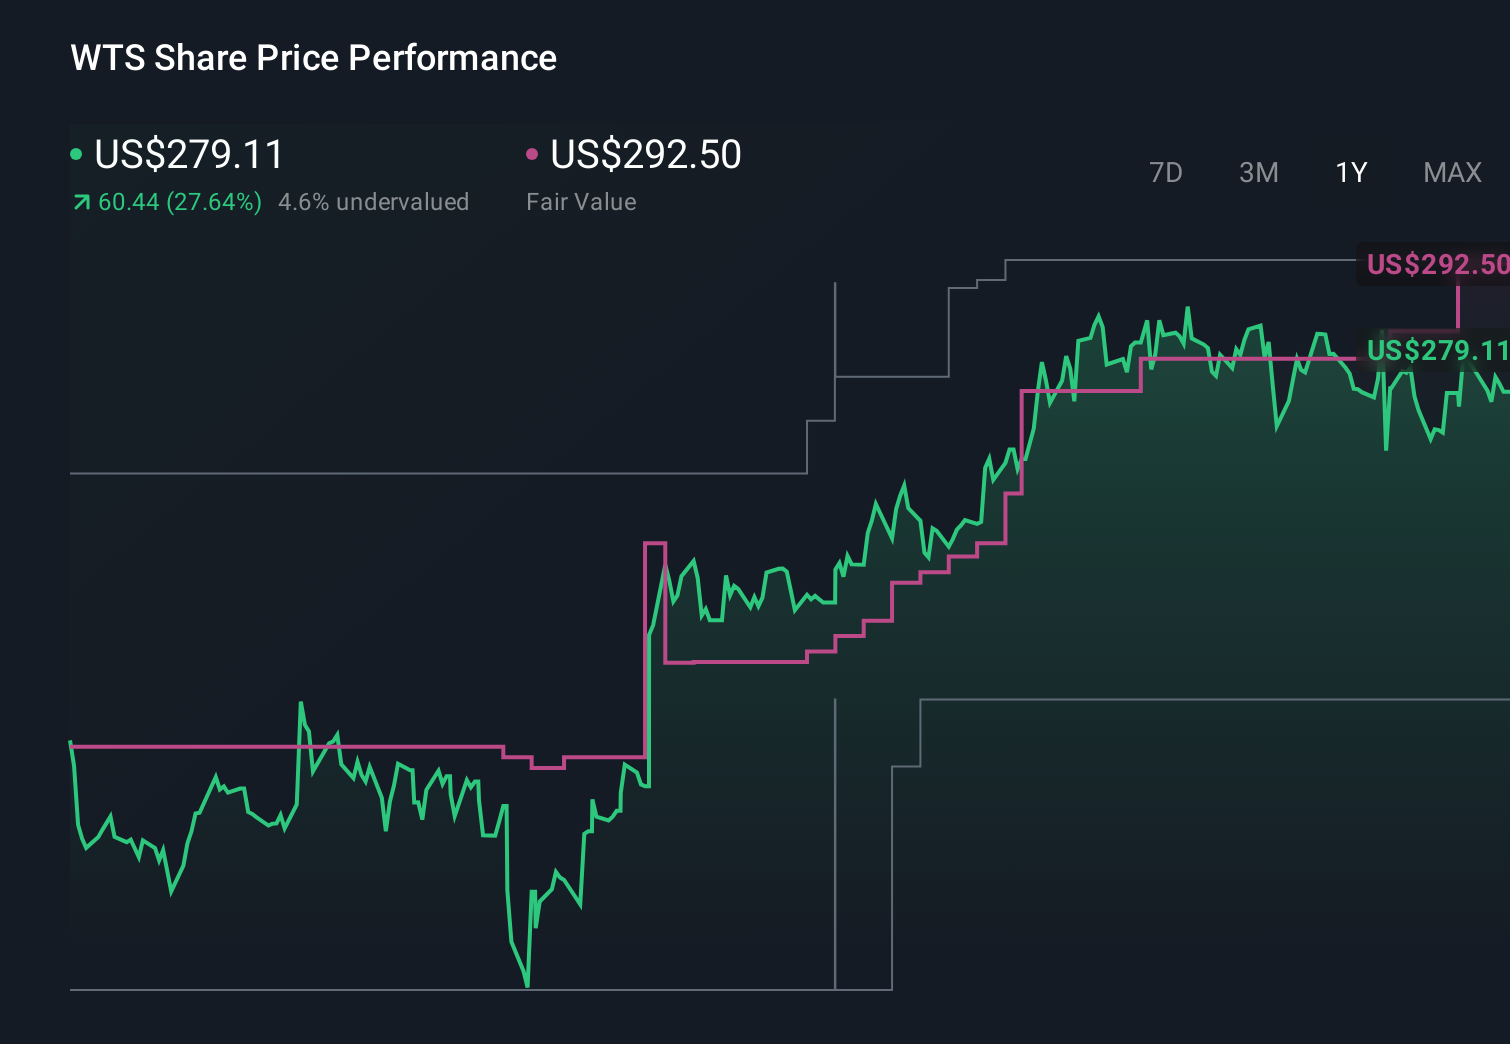This screenshot has height=1044, width=1510.
Task: Show MAX share price history
Action: point(1452,173)
